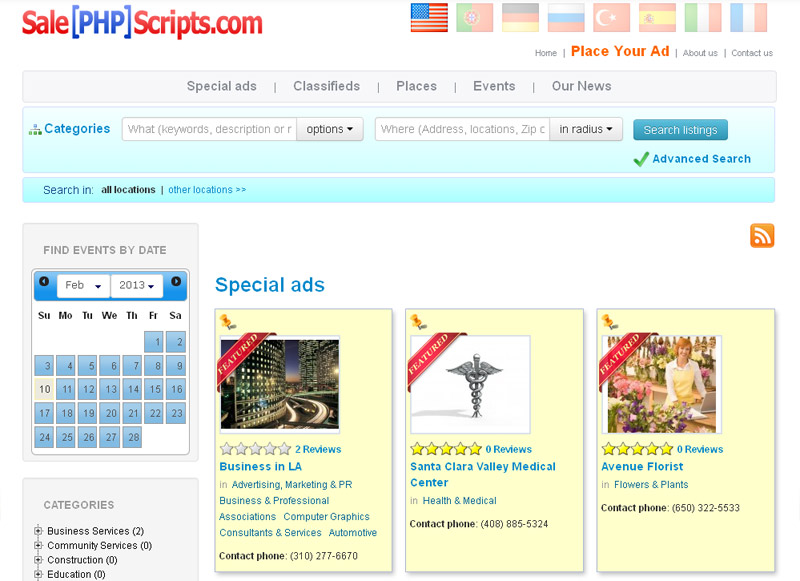Open the Events menu tab
This screenshot has width=800, height=581.
coord(494,86)
